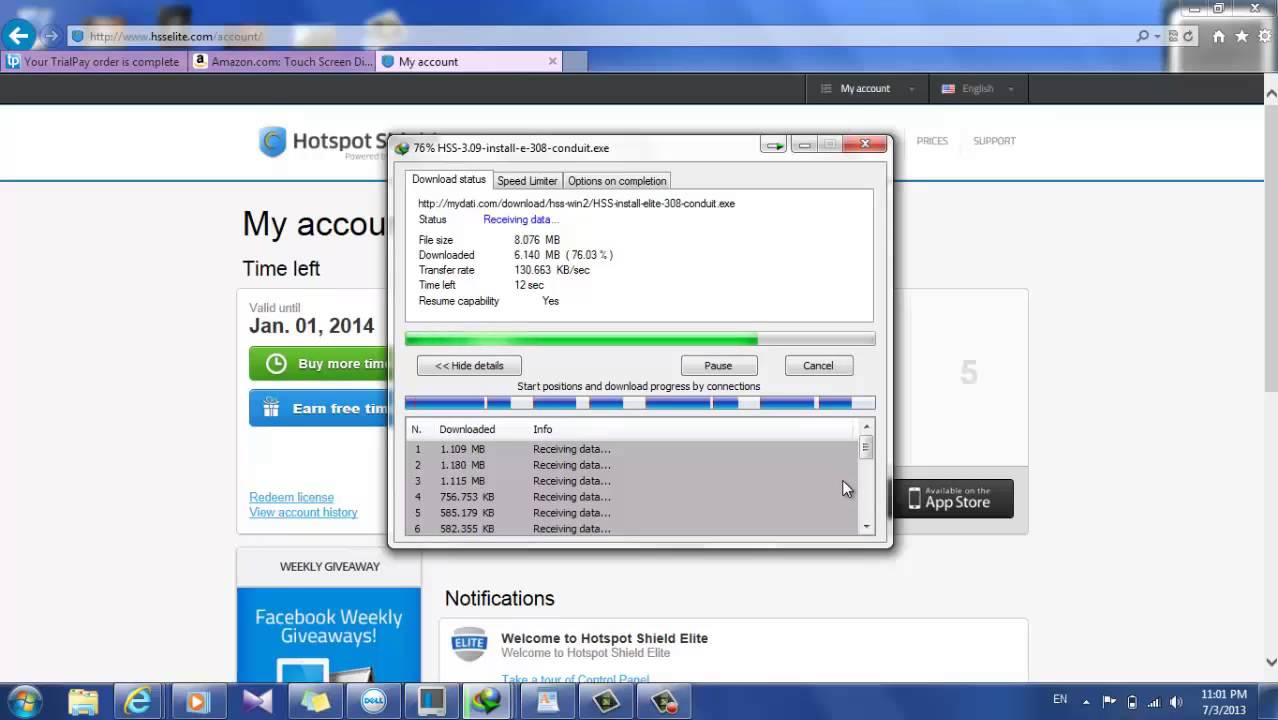Click the ELITE badge icon in Notifications

click(469, 645)
